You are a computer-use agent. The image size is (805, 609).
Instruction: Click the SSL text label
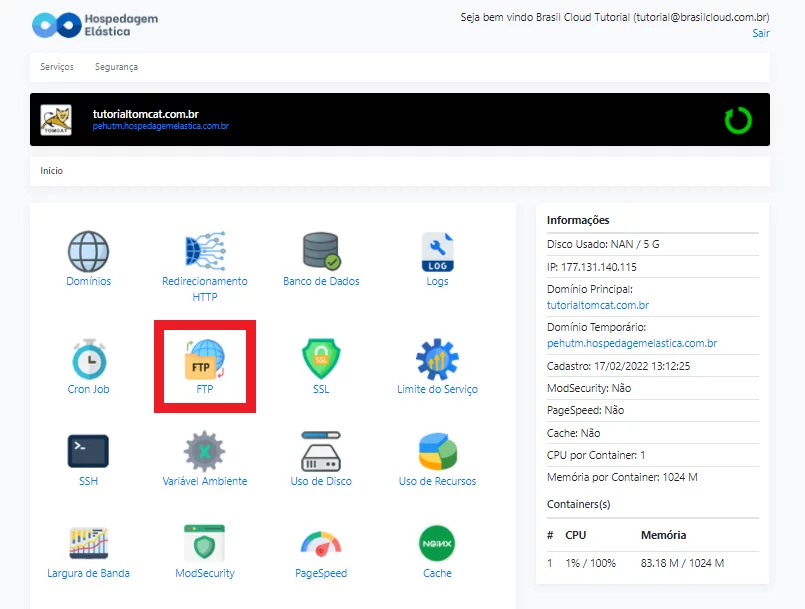click(x=321, y=389)
